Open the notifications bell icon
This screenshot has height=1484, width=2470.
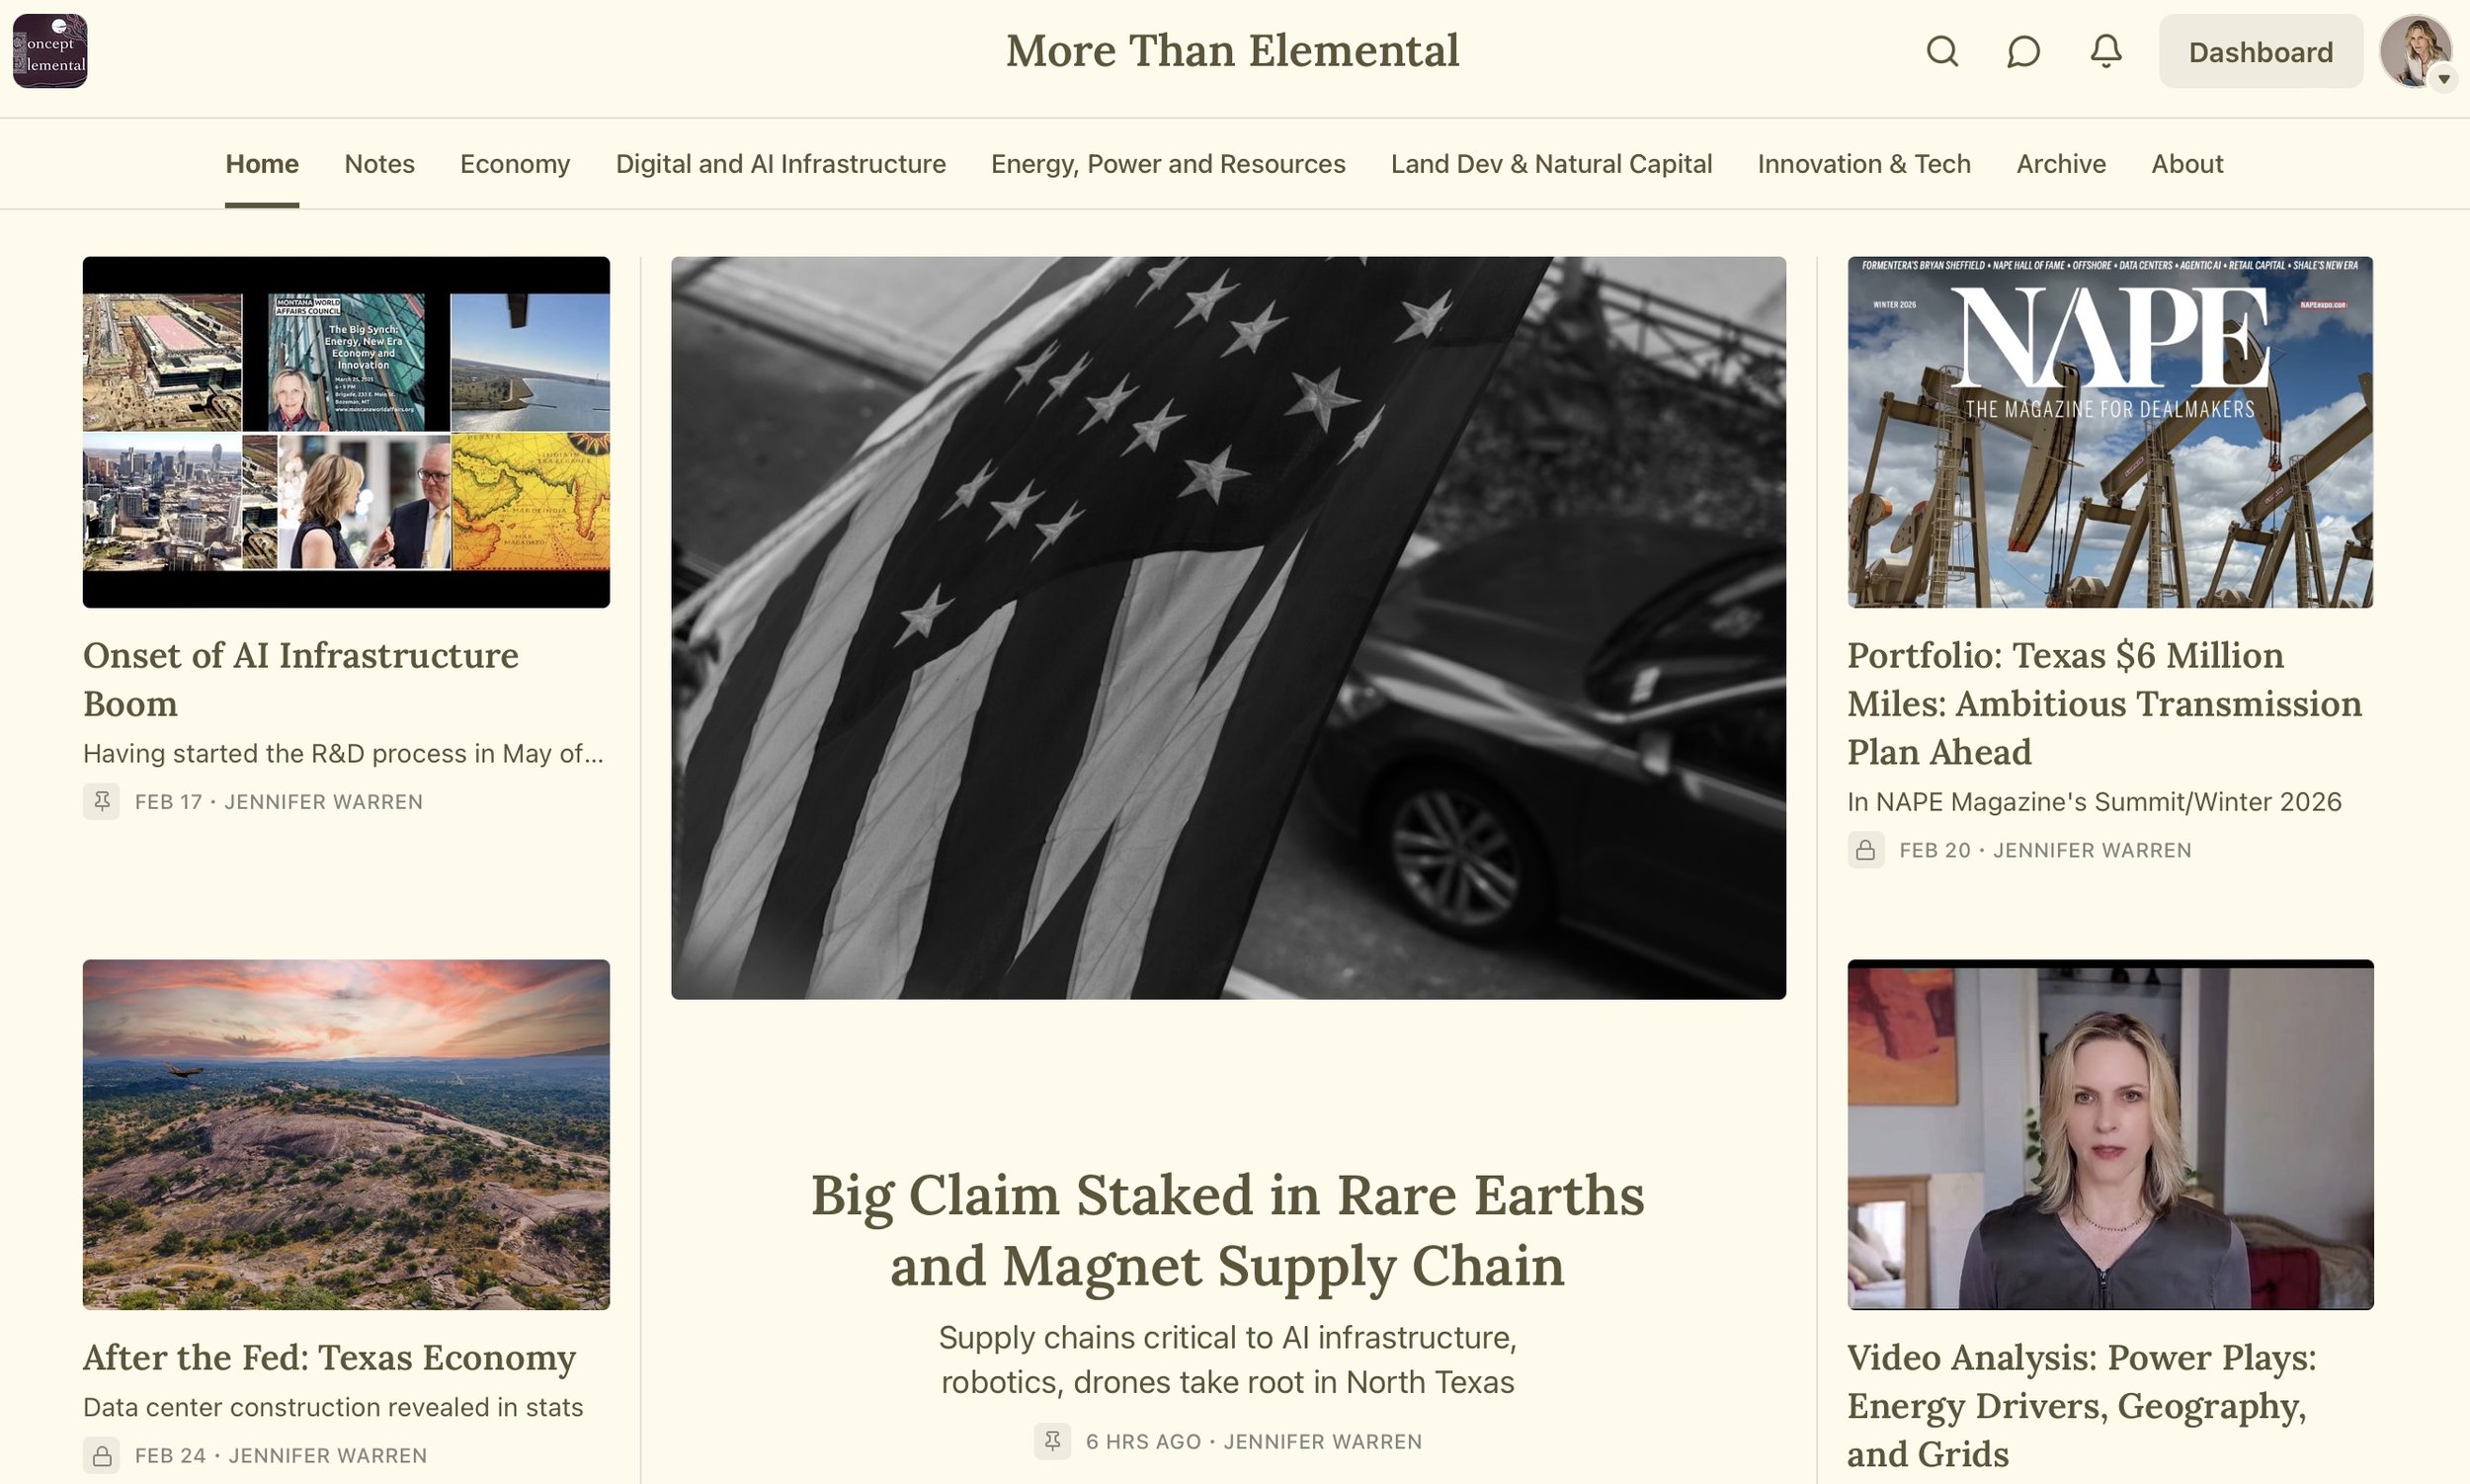tap(2106, 51)
